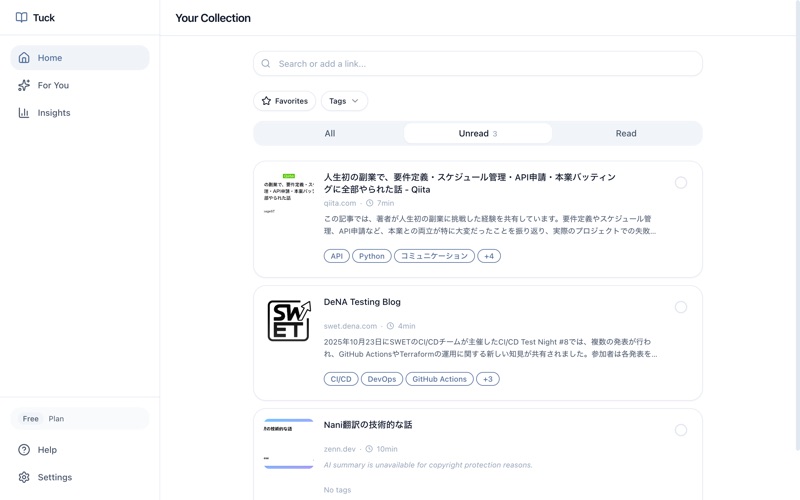Open Settings gear icon
800x500 pixels.
pos(24,477)
